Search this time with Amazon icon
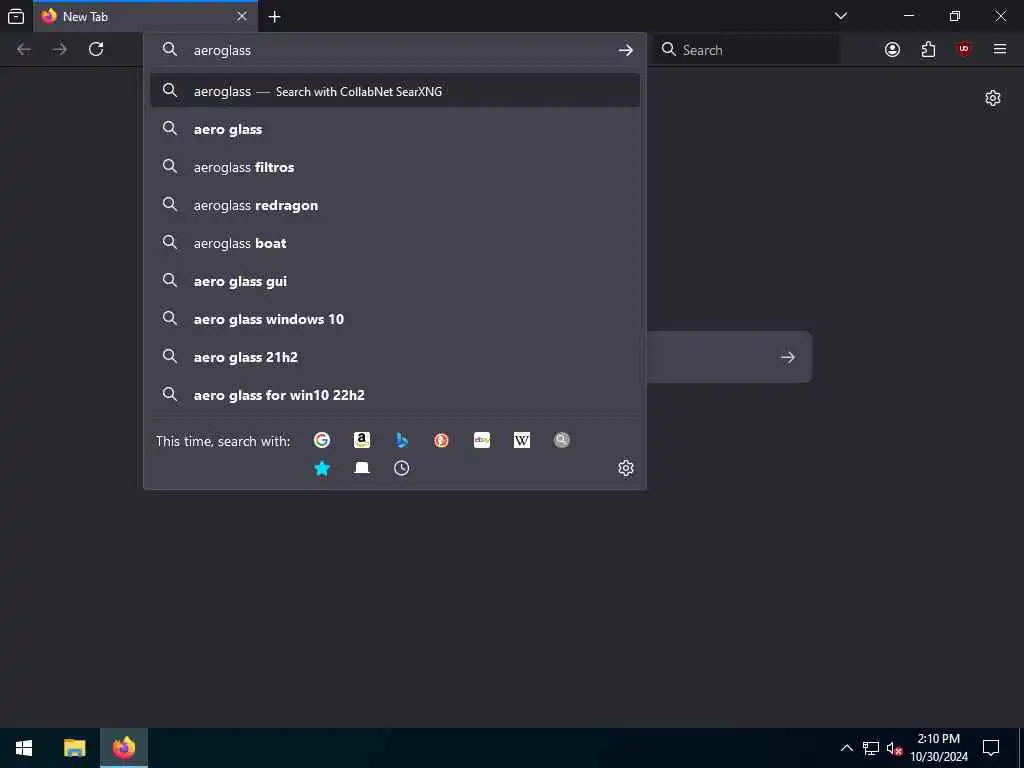The width and height of the screenshot is (1024, 768). click(x=362, y=440)
